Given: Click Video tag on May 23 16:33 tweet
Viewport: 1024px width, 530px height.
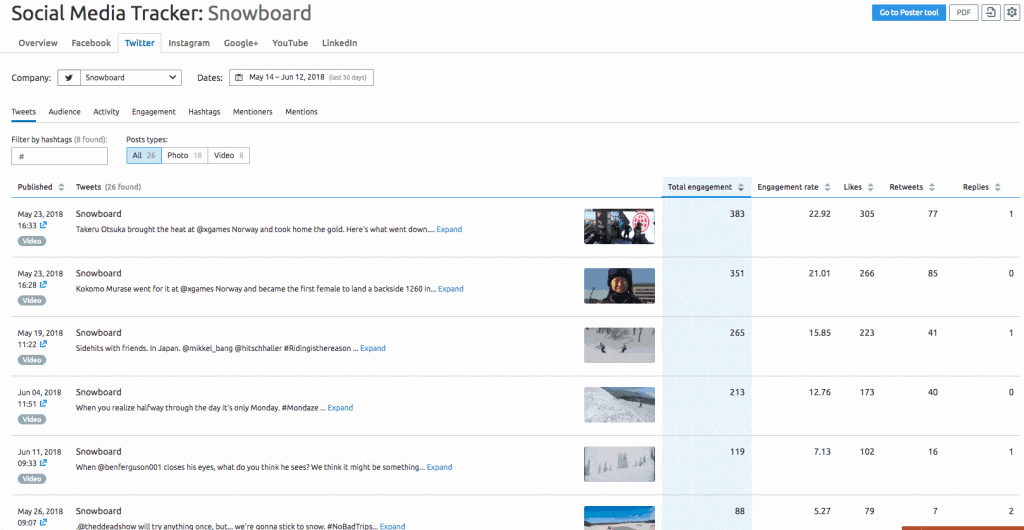Looking at the screenshot, I should coord(32,241).
